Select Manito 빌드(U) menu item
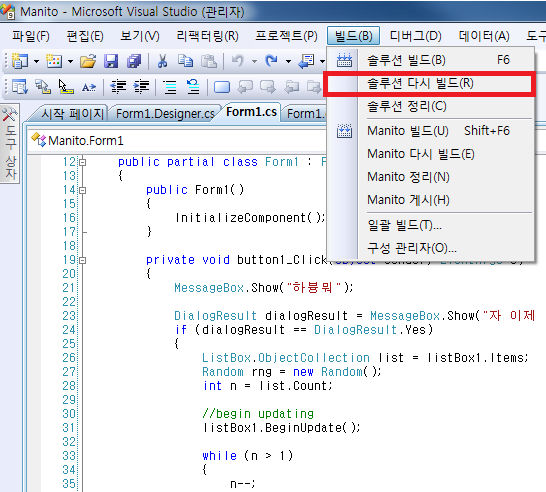The width and height of the screenshot is (546, 492). pos(430,131)
